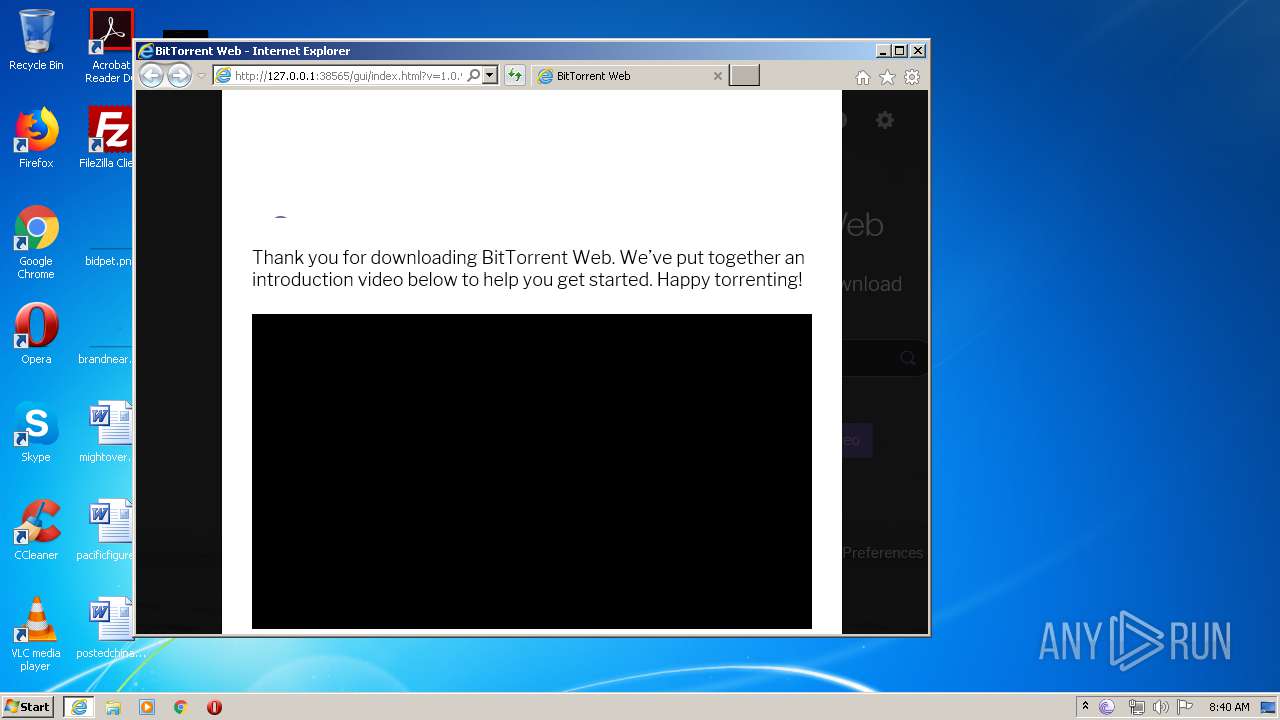Viewport: 1280px width, 720px height.
Task: Show hidden system tray icons
Action: tap(1085, 707)
